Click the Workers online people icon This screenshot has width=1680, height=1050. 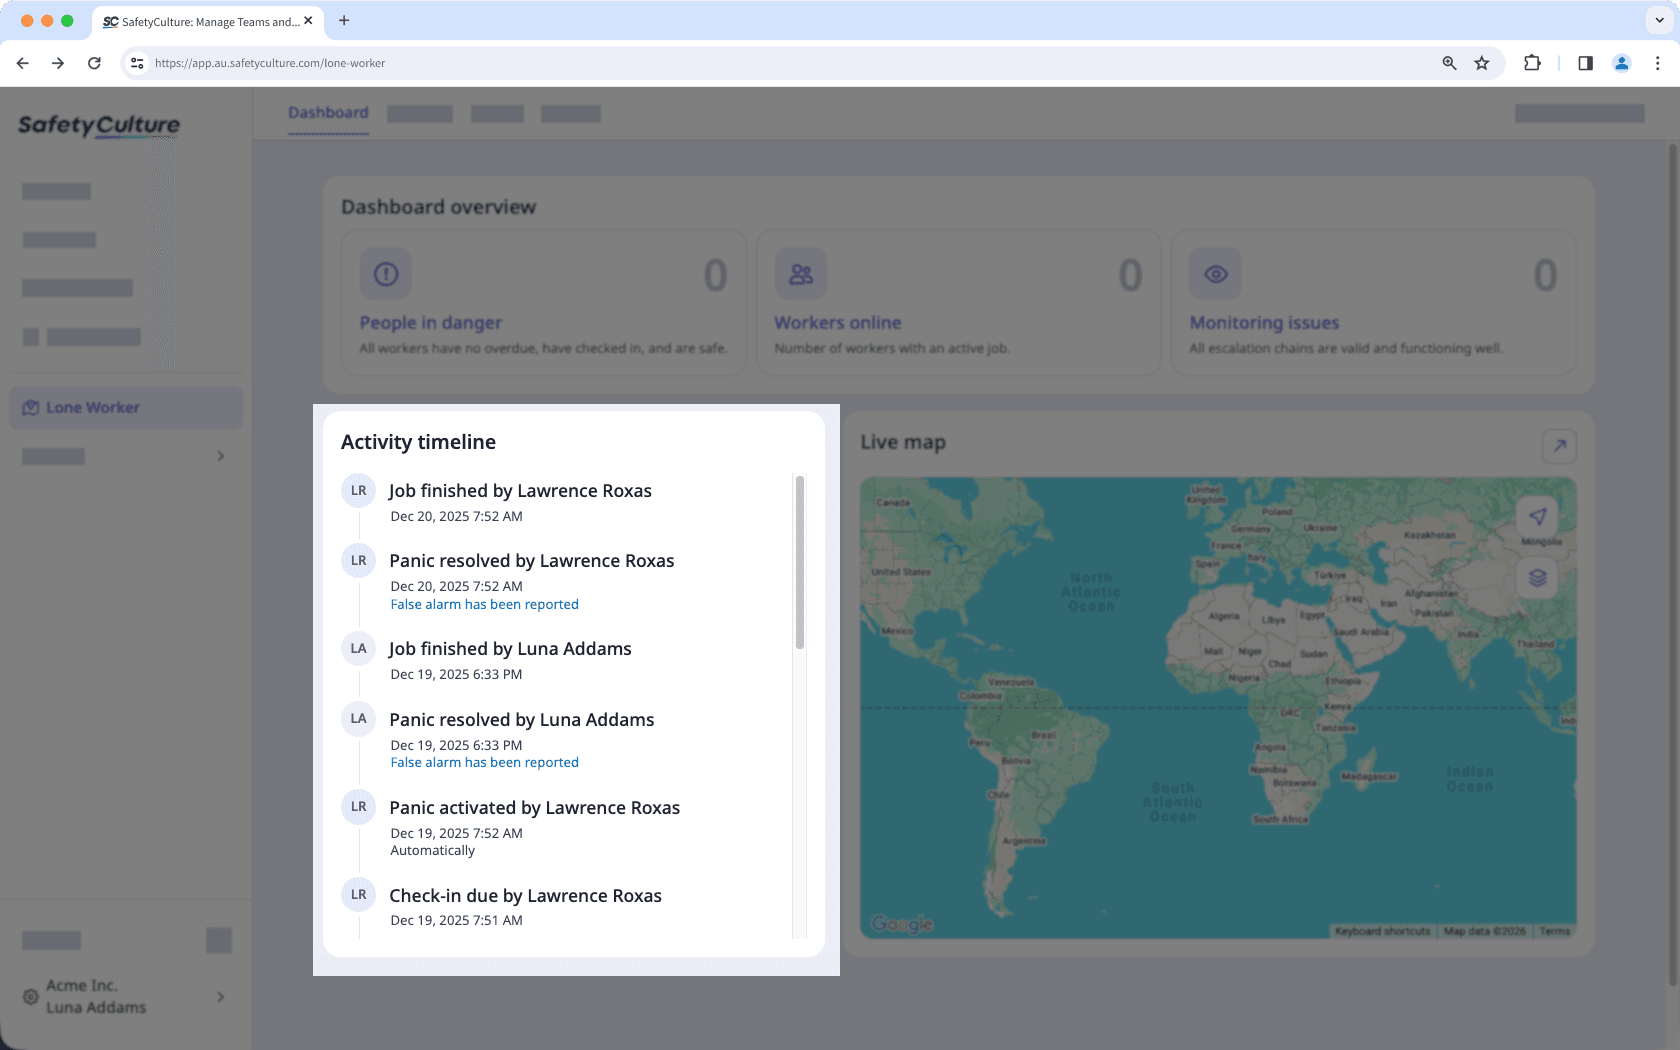[800, 273]
